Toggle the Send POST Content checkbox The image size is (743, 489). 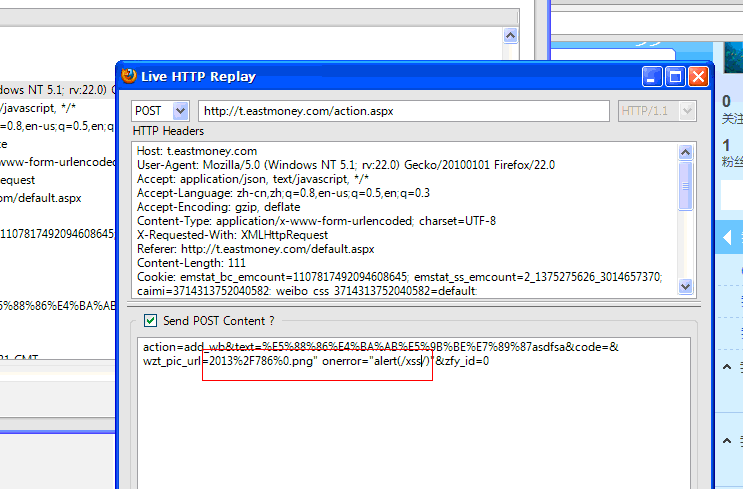(x=150, y=321)
